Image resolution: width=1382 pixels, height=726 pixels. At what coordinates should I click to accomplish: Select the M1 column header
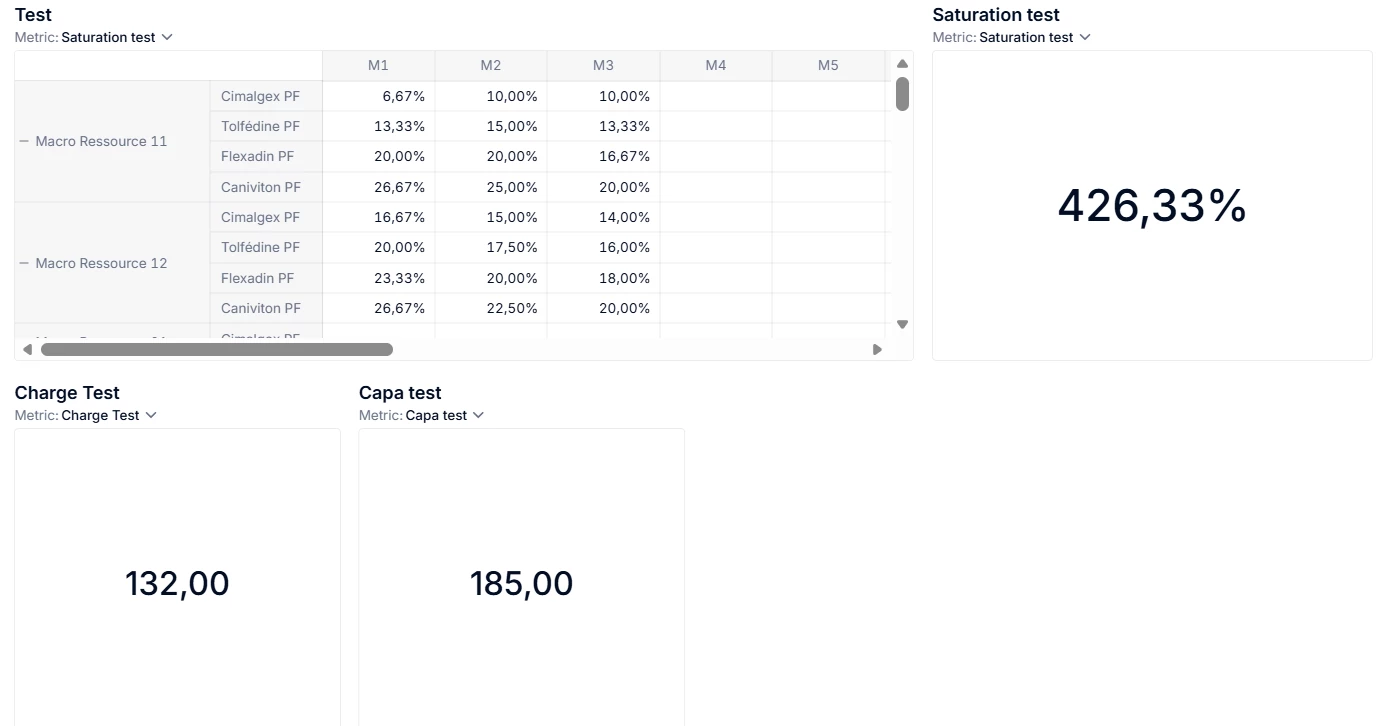click(378, 65)
